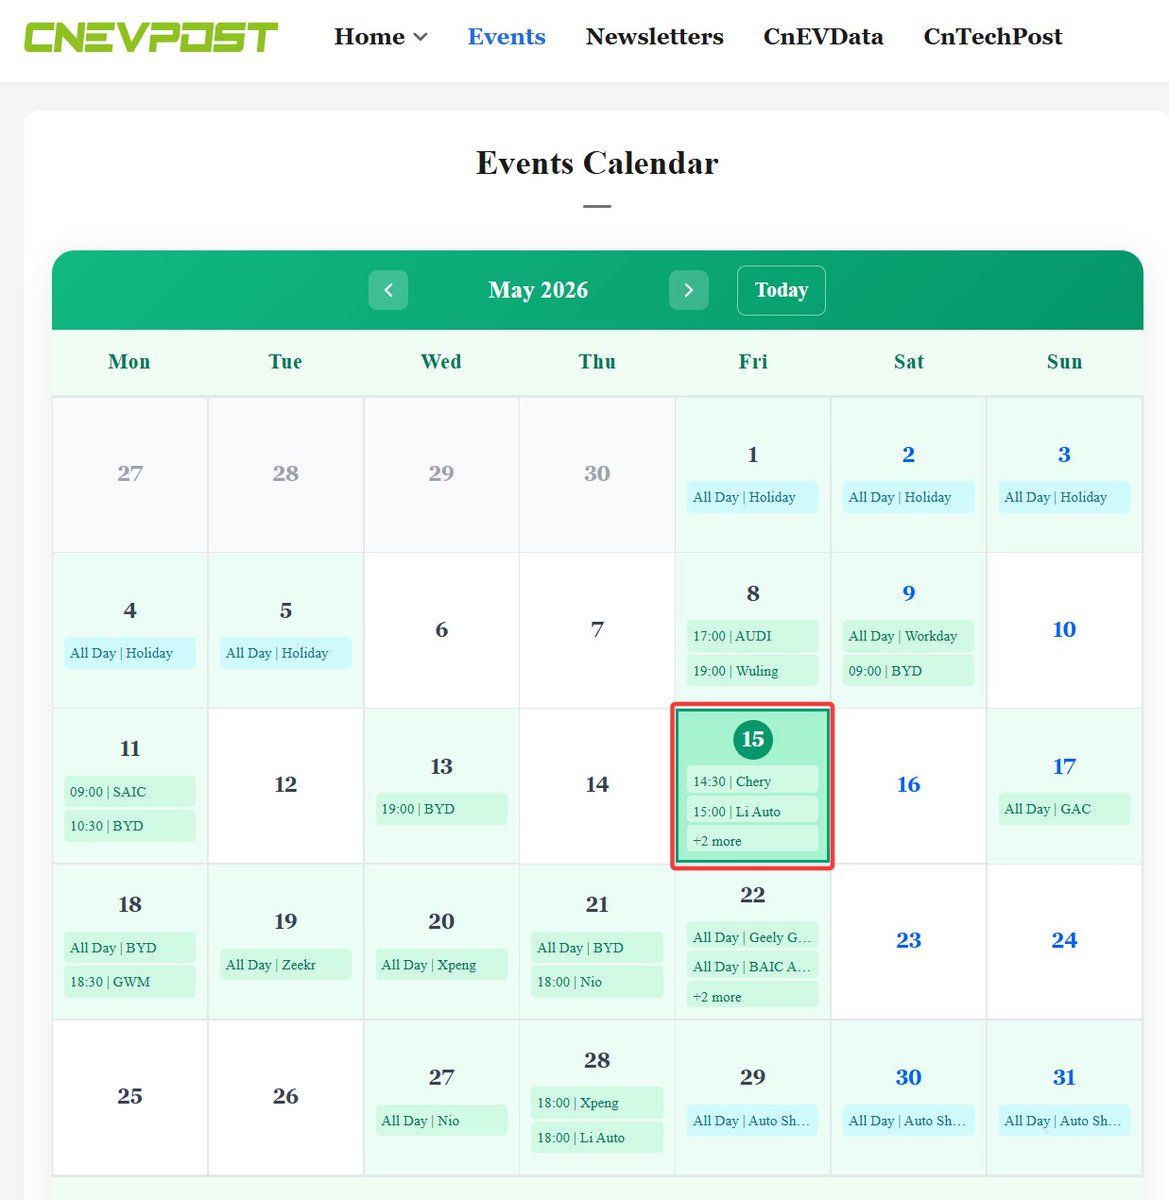
Task: Open 19:00 BYD event on May 13
Action: point(441,809)
